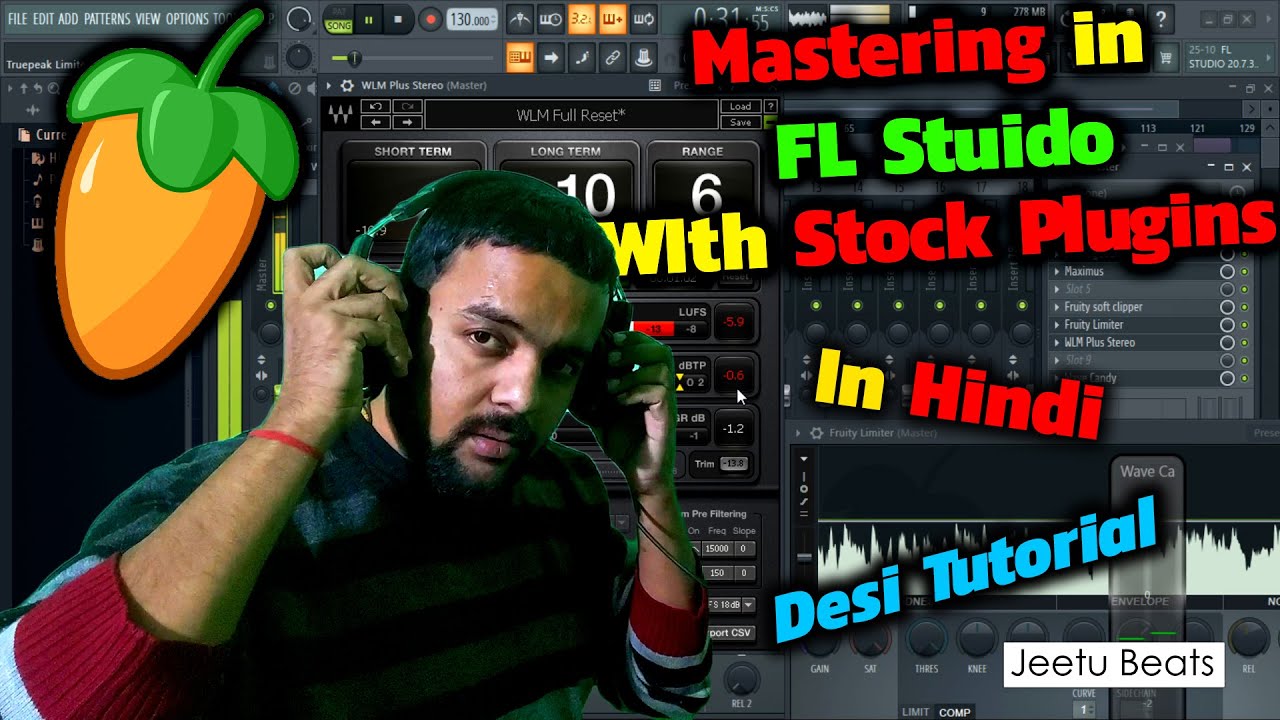Toggle the loop recording icon
Screen dimensions: 1280x720
point(644,19)
